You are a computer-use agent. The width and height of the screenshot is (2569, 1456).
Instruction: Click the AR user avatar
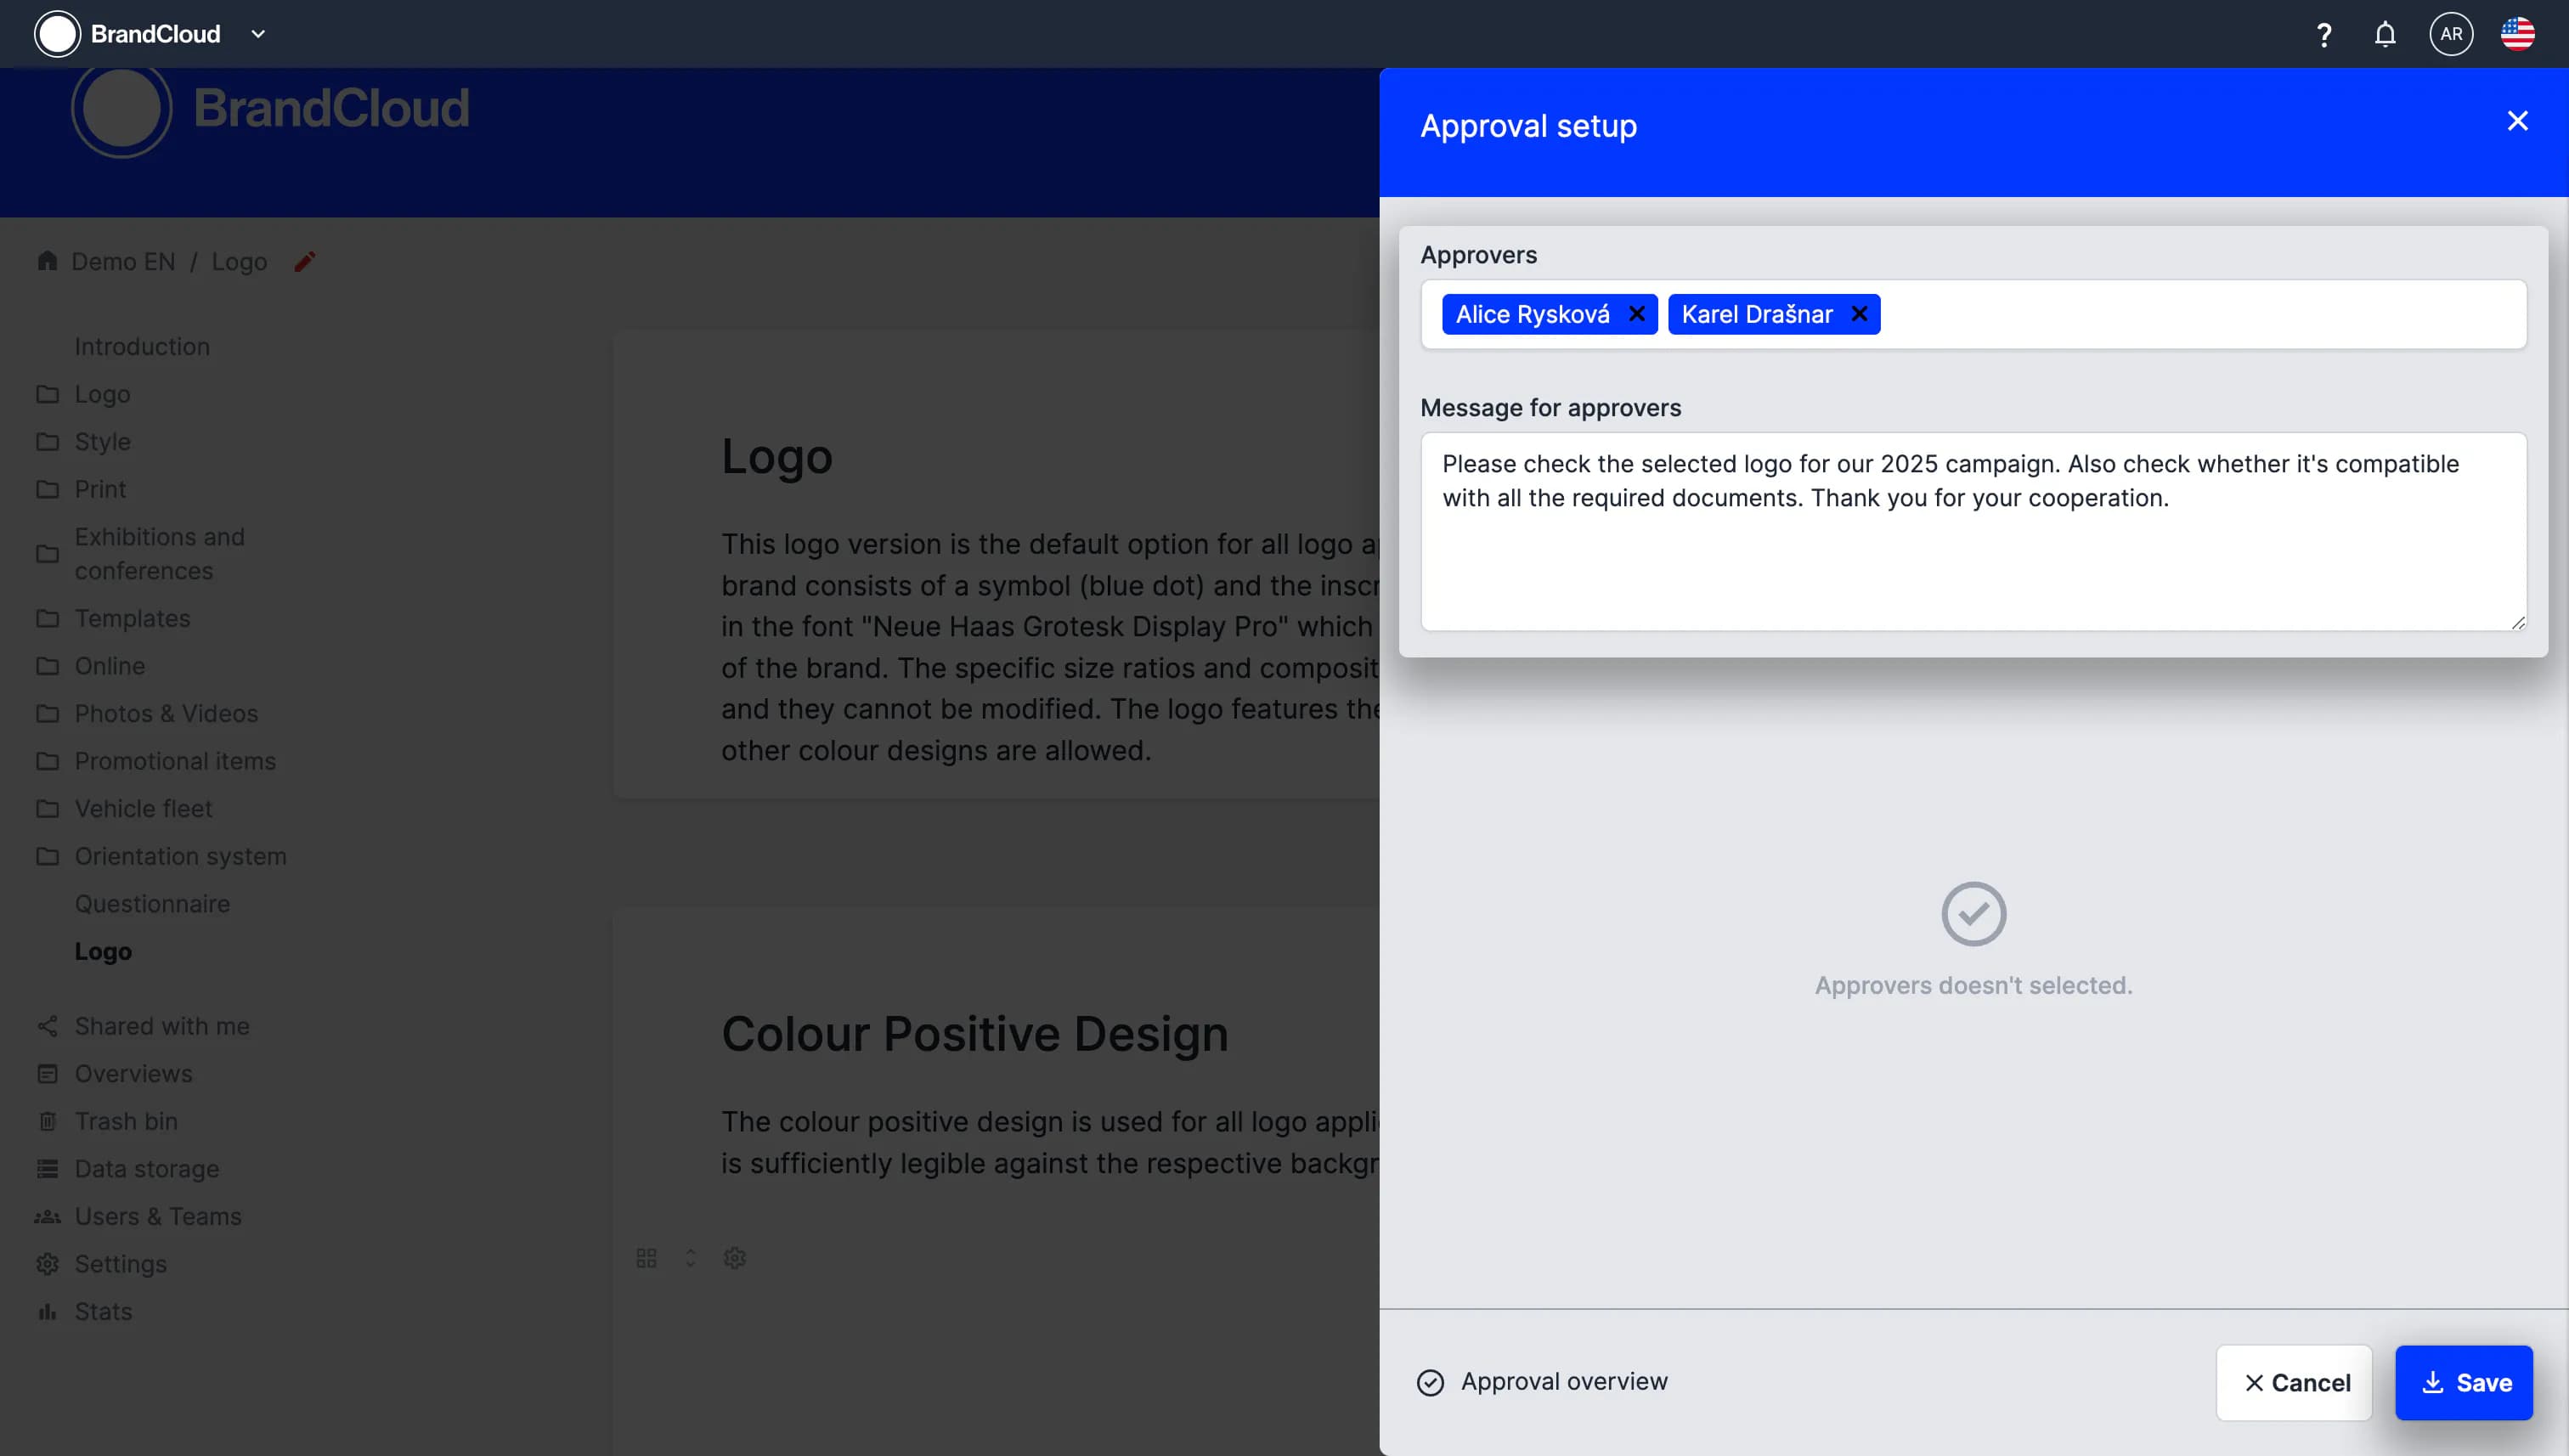[x=2450, y=35]
